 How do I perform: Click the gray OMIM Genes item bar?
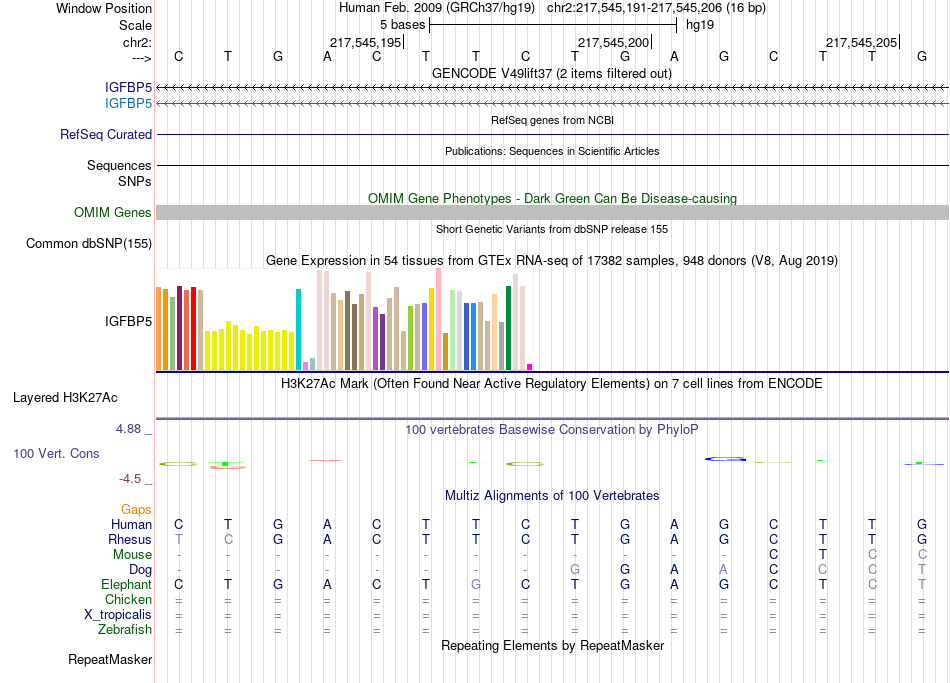(552, 212)
